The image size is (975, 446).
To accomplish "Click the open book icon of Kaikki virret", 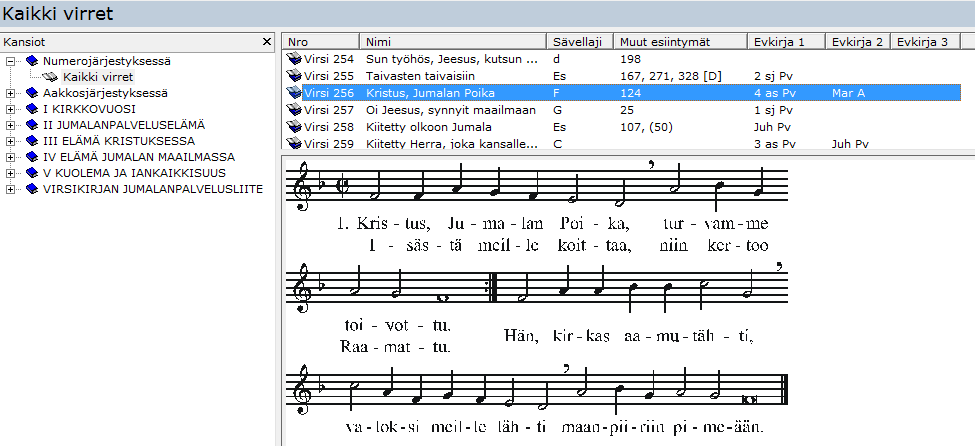I will [51, 77].
